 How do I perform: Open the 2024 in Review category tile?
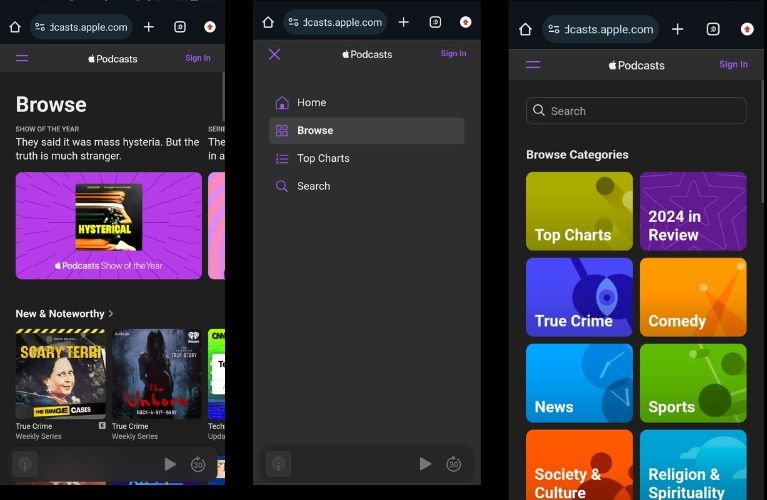(693, 211)
